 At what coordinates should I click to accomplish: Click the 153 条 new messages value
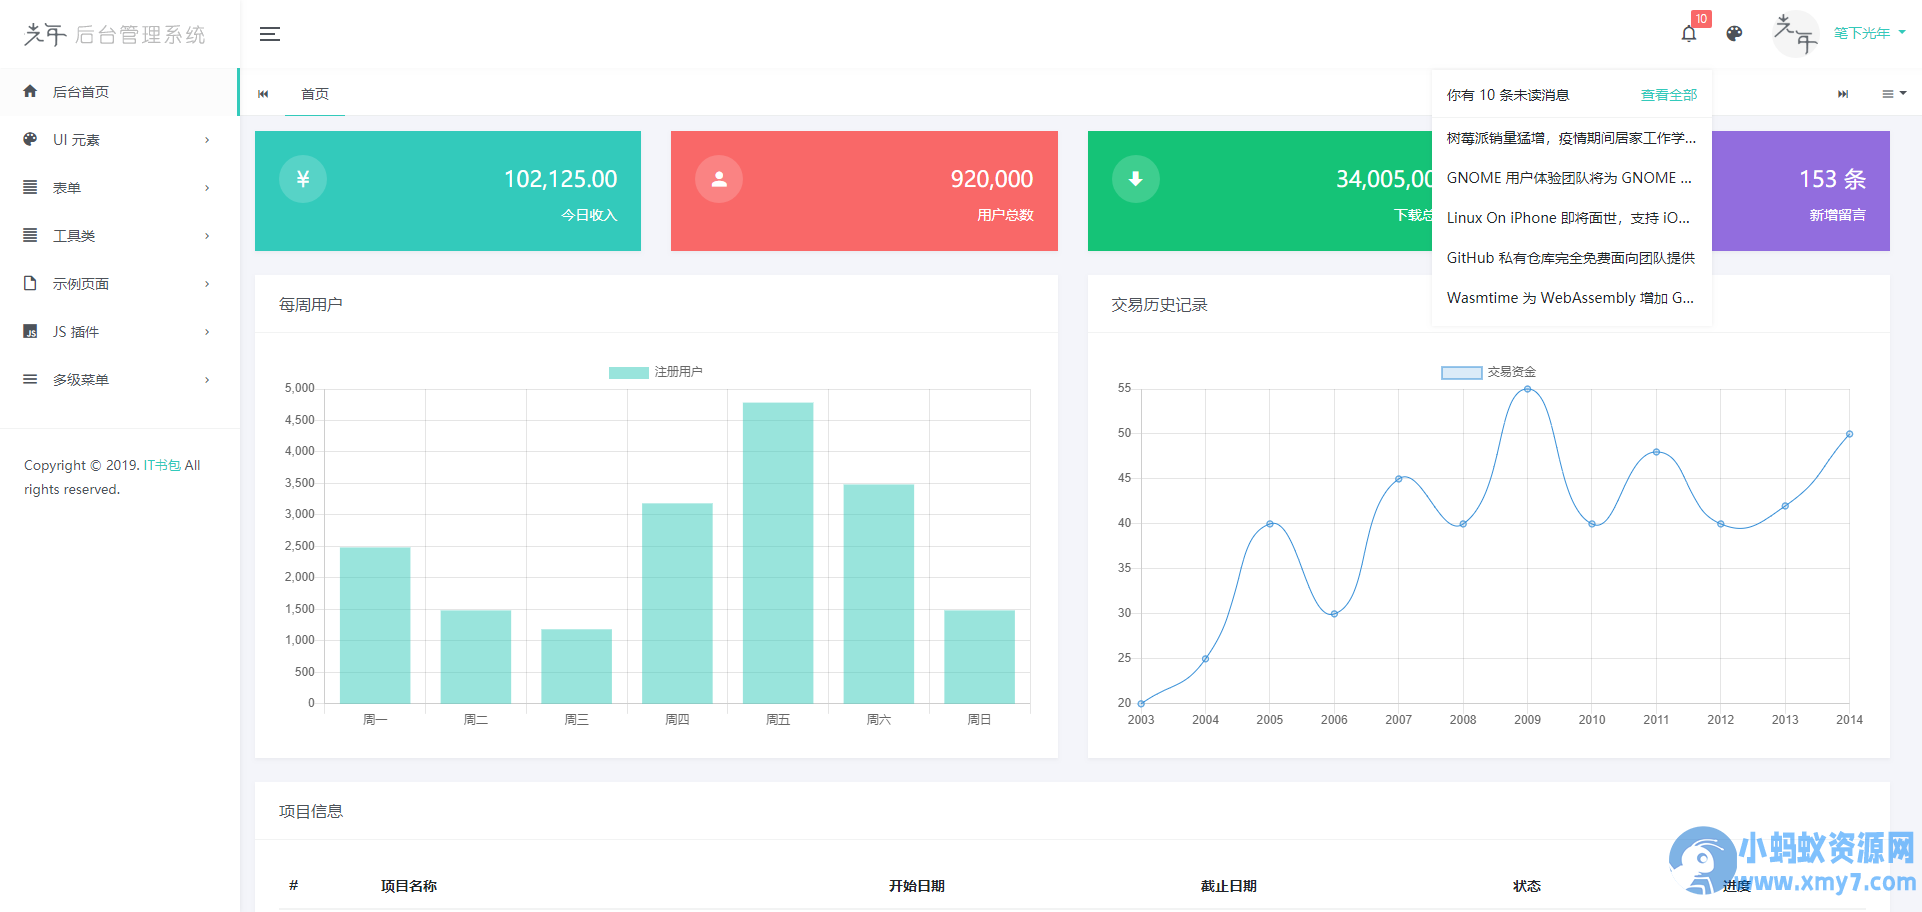pyautogui.click(x=1832, y=179)
